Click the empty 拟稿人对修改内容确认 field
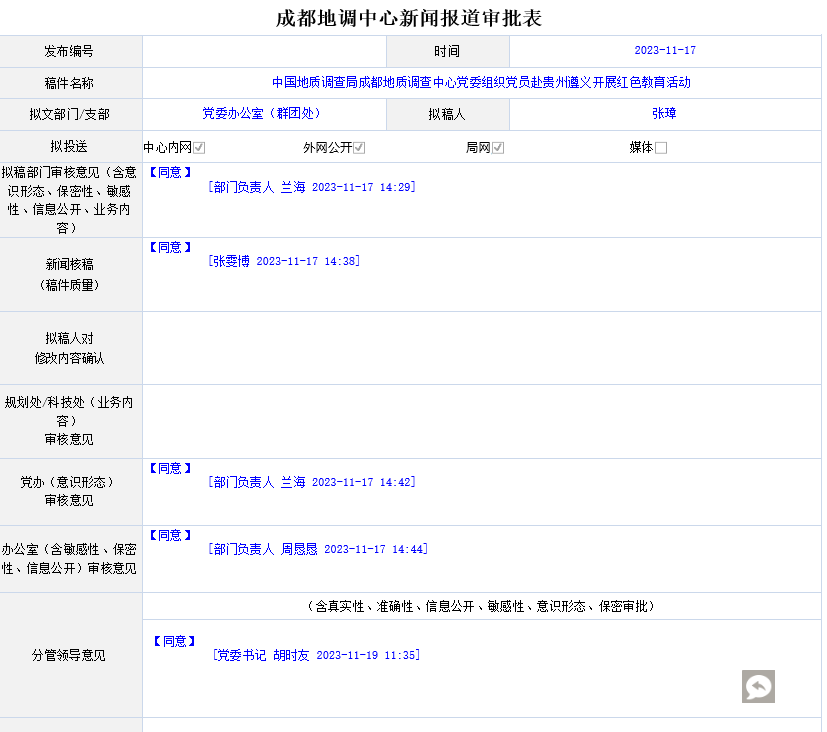 coord(481,348)
